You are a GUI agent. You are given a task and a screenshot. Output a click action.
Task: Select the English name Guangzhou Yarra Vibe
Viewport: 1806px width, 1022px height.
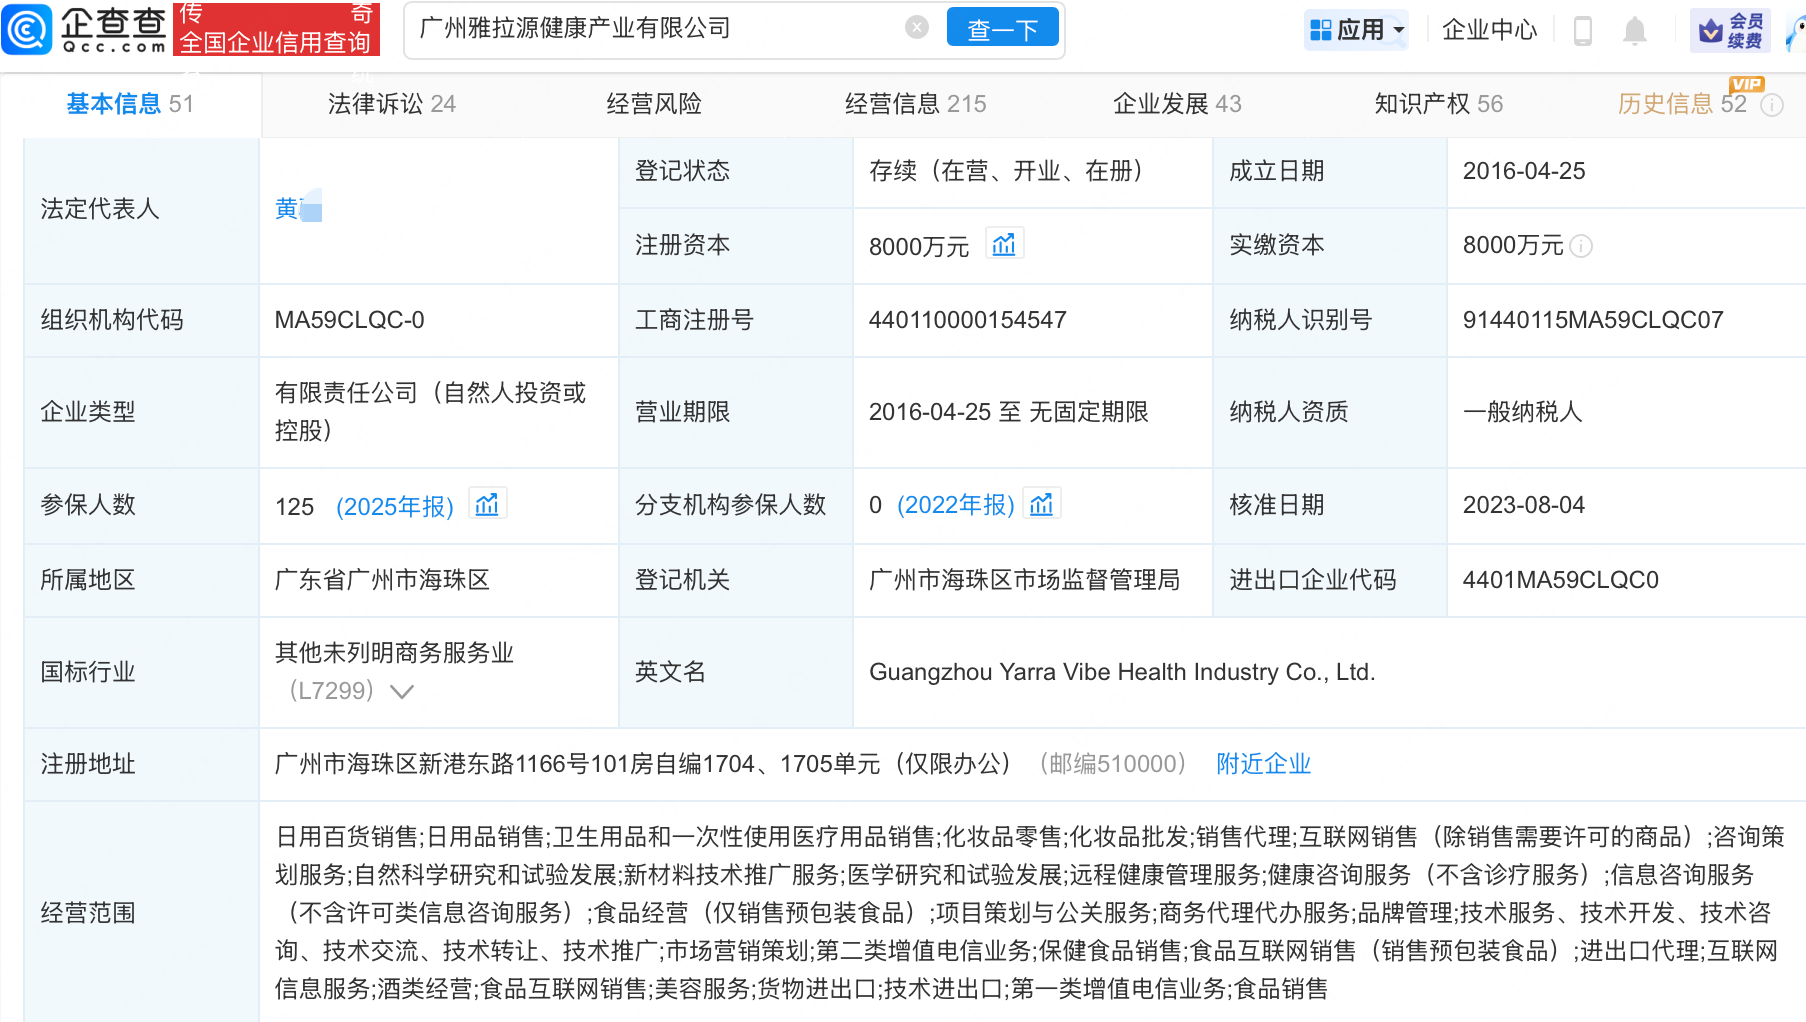[x=1122, y=672]
